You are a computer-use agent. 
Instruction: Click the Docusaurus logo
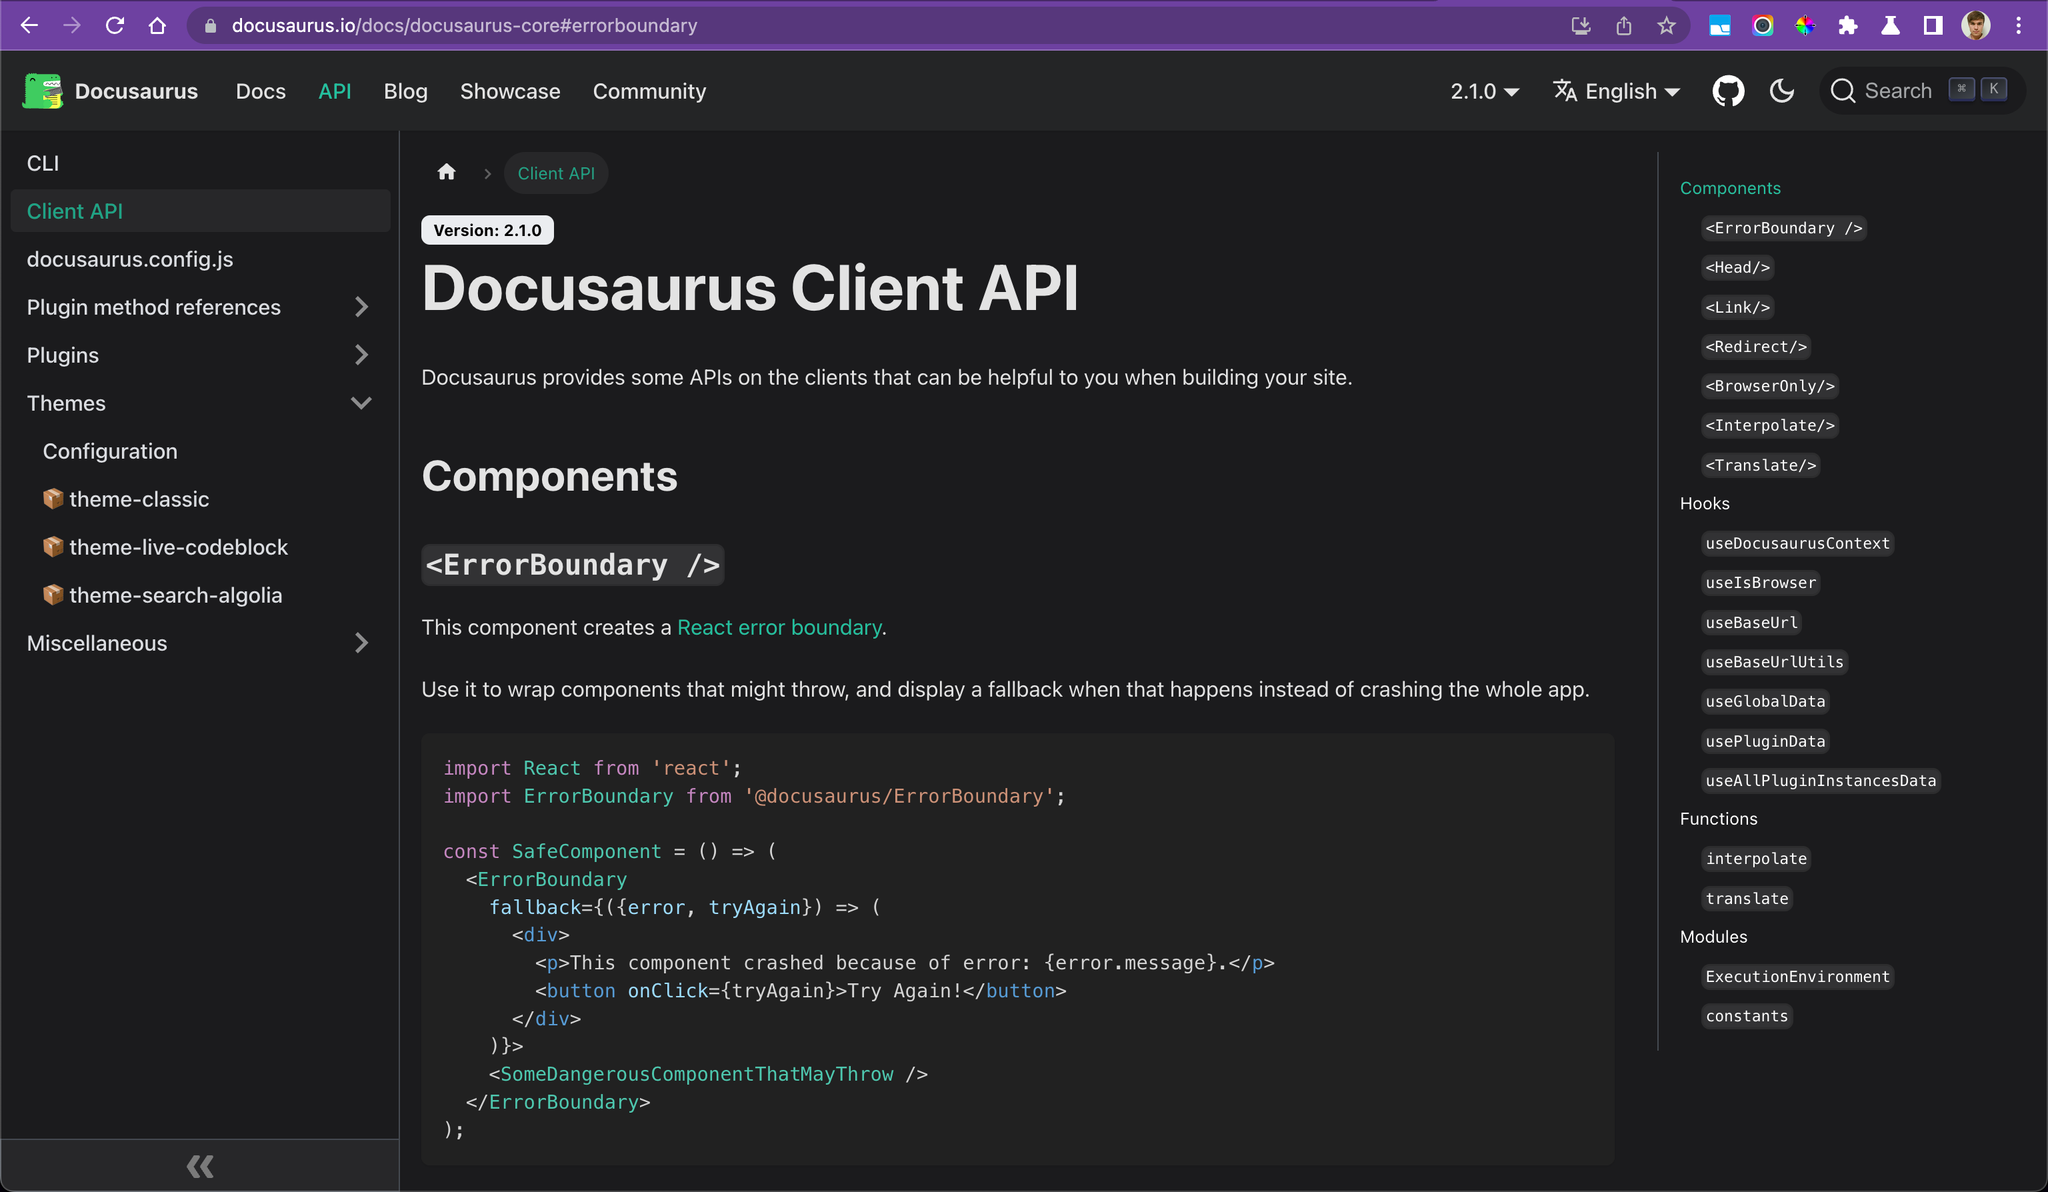43,91
